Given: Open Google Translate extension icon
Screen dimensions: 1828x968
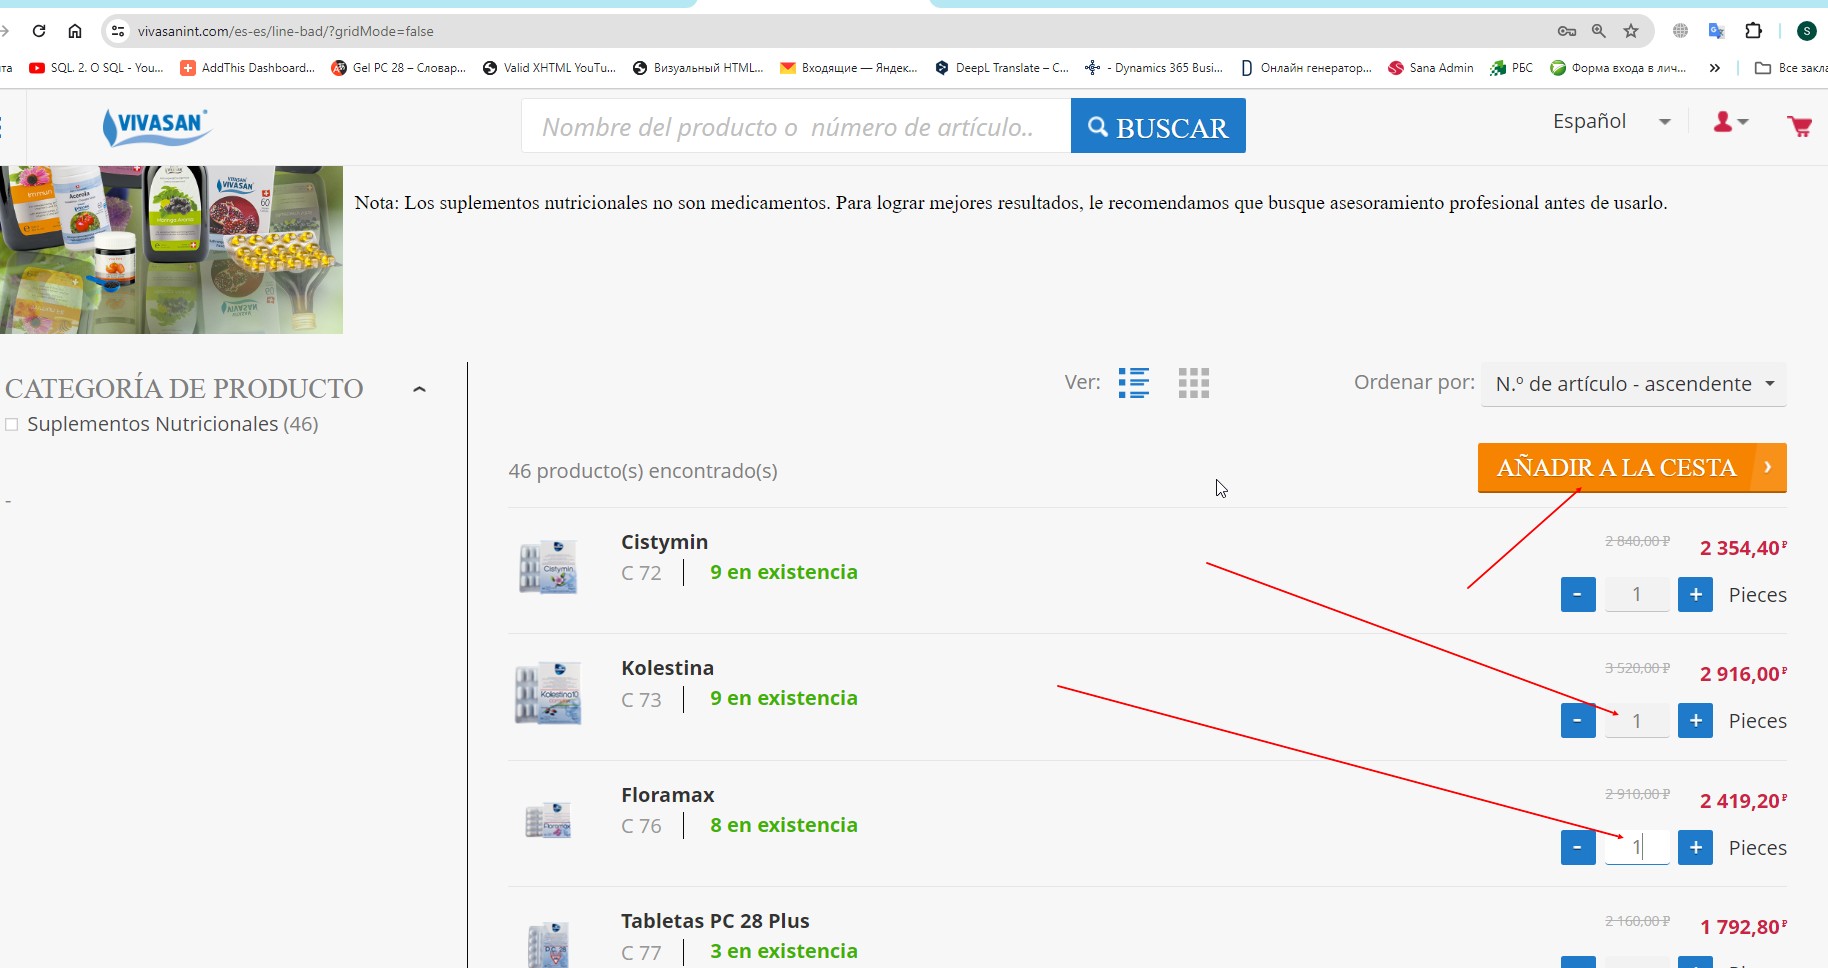Looking at the screenshot, I should (x=1717, y=31).
